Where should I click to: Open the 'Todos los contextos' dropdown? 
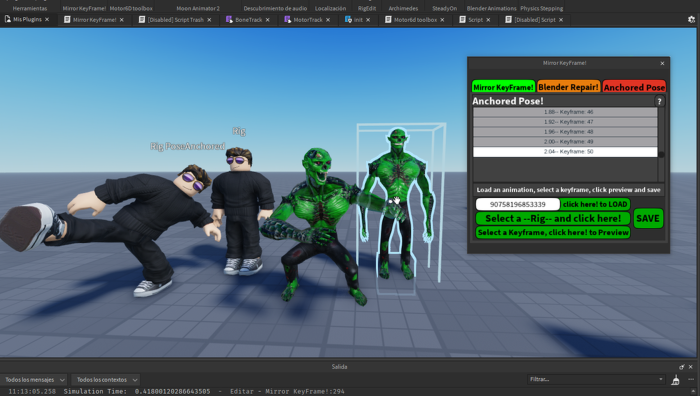coord(106,379)
